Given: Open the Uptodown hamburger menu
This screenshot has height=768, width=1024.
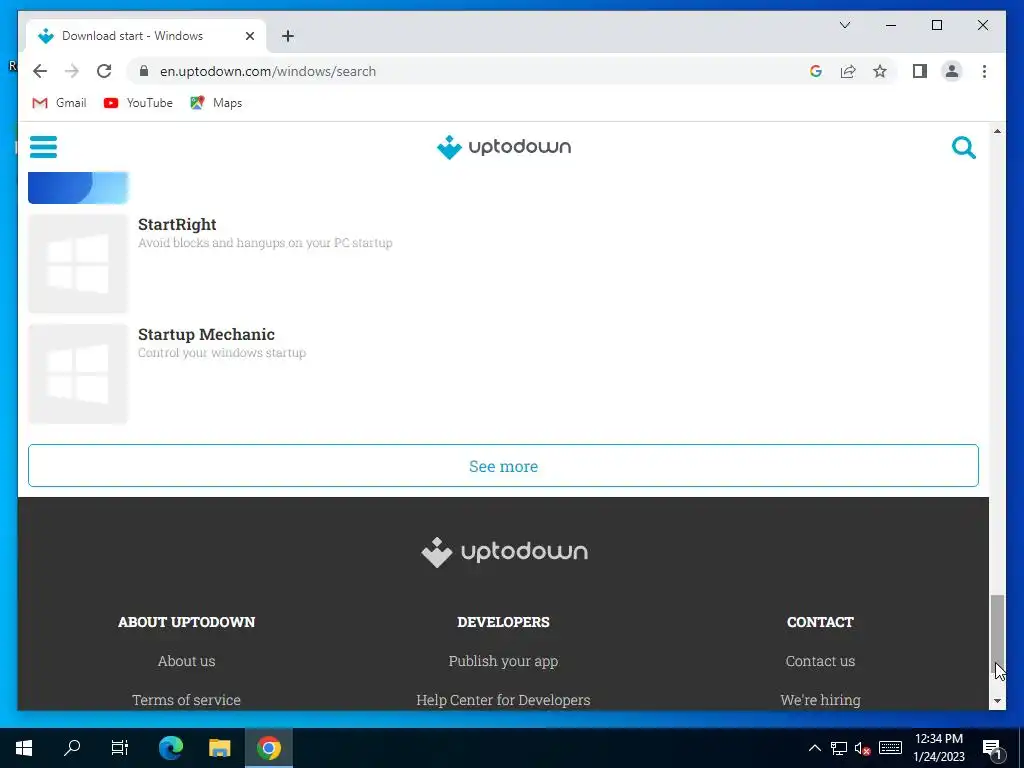Looking at the screenshot, I should (x=43, y=147).
